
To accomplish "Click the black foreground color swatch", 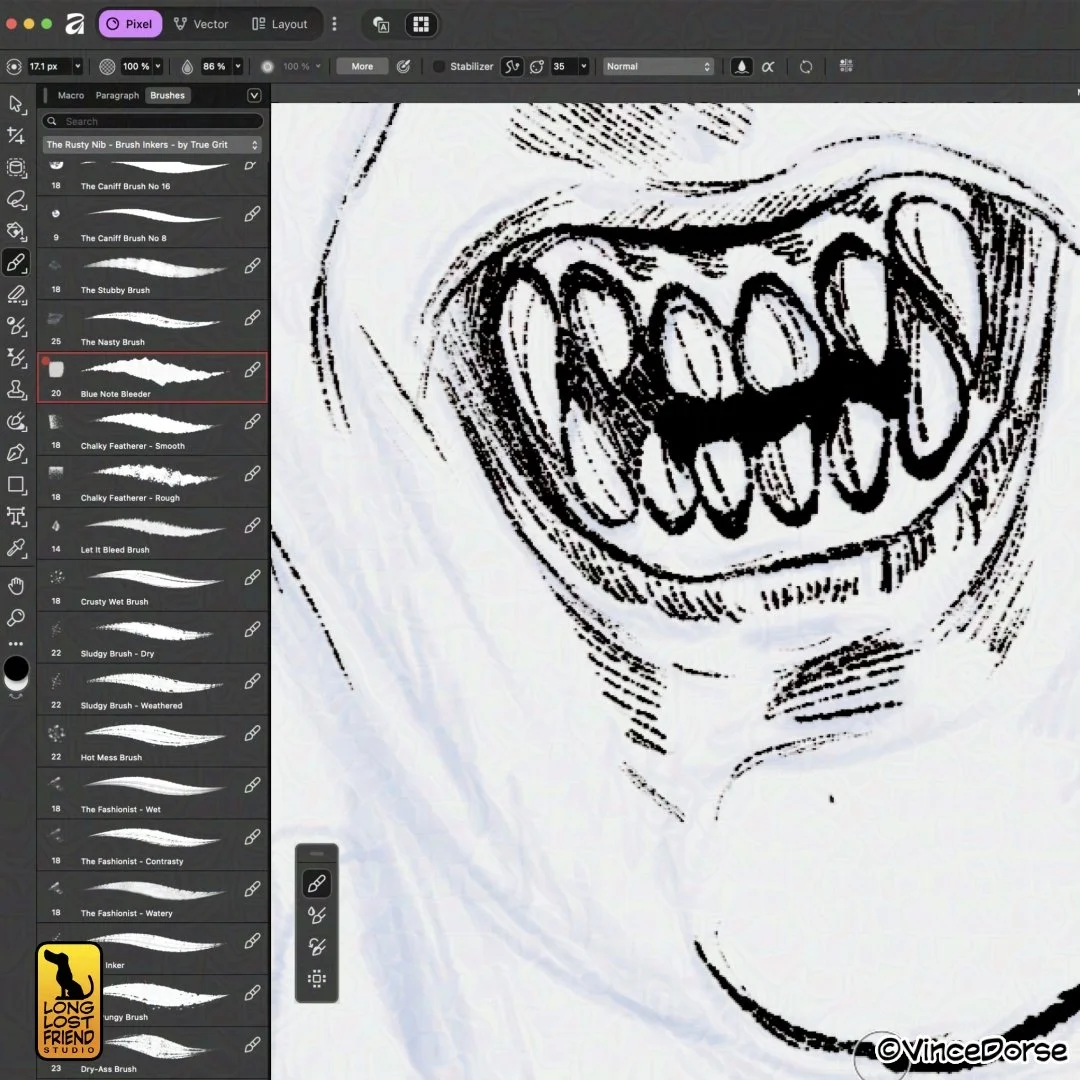I will (x=16, y=667).
